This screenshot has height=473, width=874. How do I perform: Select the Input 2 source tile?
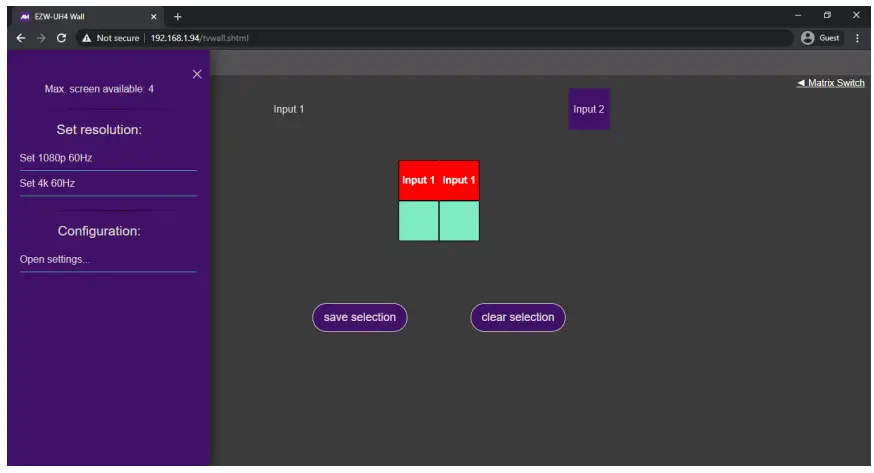(x=589, y=109)
